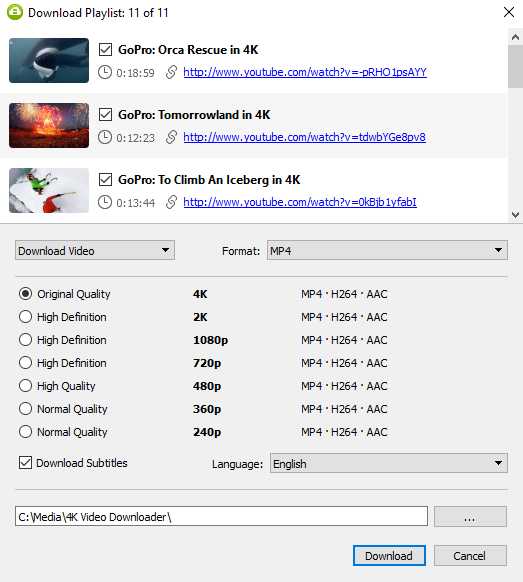Select Normal Quality 360p option
This screenshot has height=582, width=523.
click(25, 409)
